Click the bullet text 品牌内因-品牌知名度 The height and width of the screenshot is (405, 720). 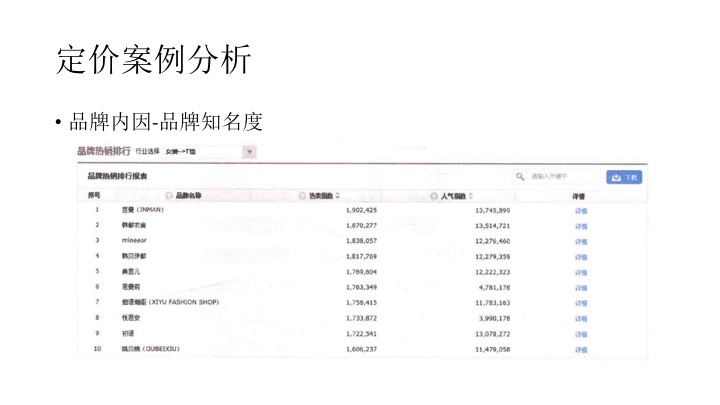(x=166, y=122)
